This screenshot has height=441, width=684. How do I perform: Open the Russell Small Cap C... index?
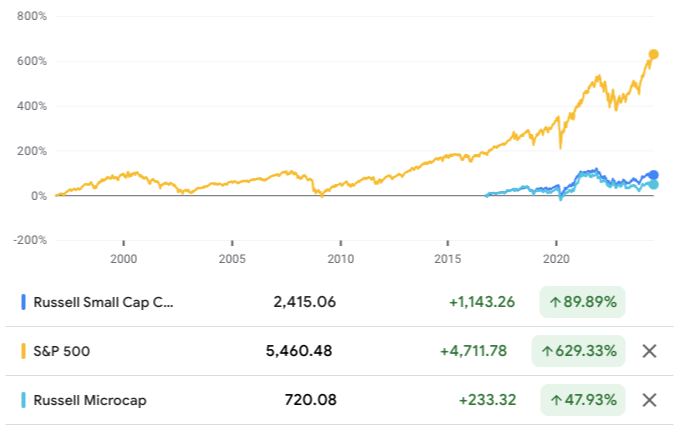pyautogui.click(x=103, y=302)
